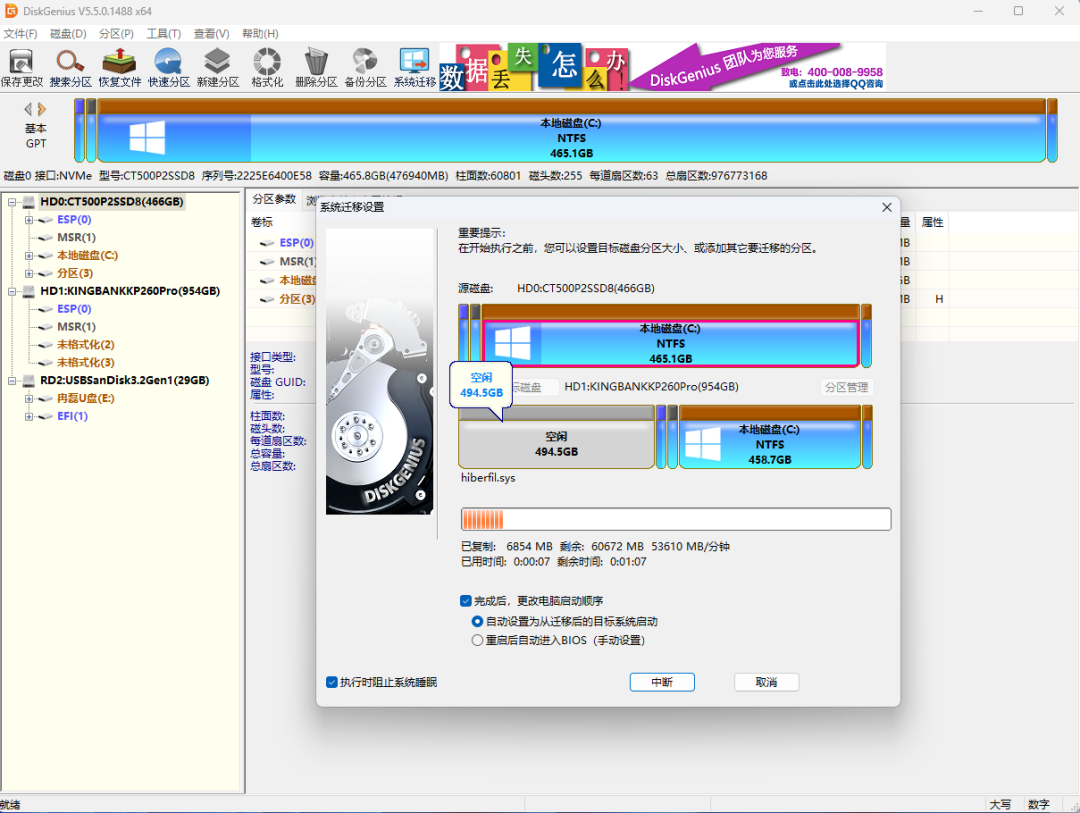Open the 磁盘(D) menu

pos(68,34)
